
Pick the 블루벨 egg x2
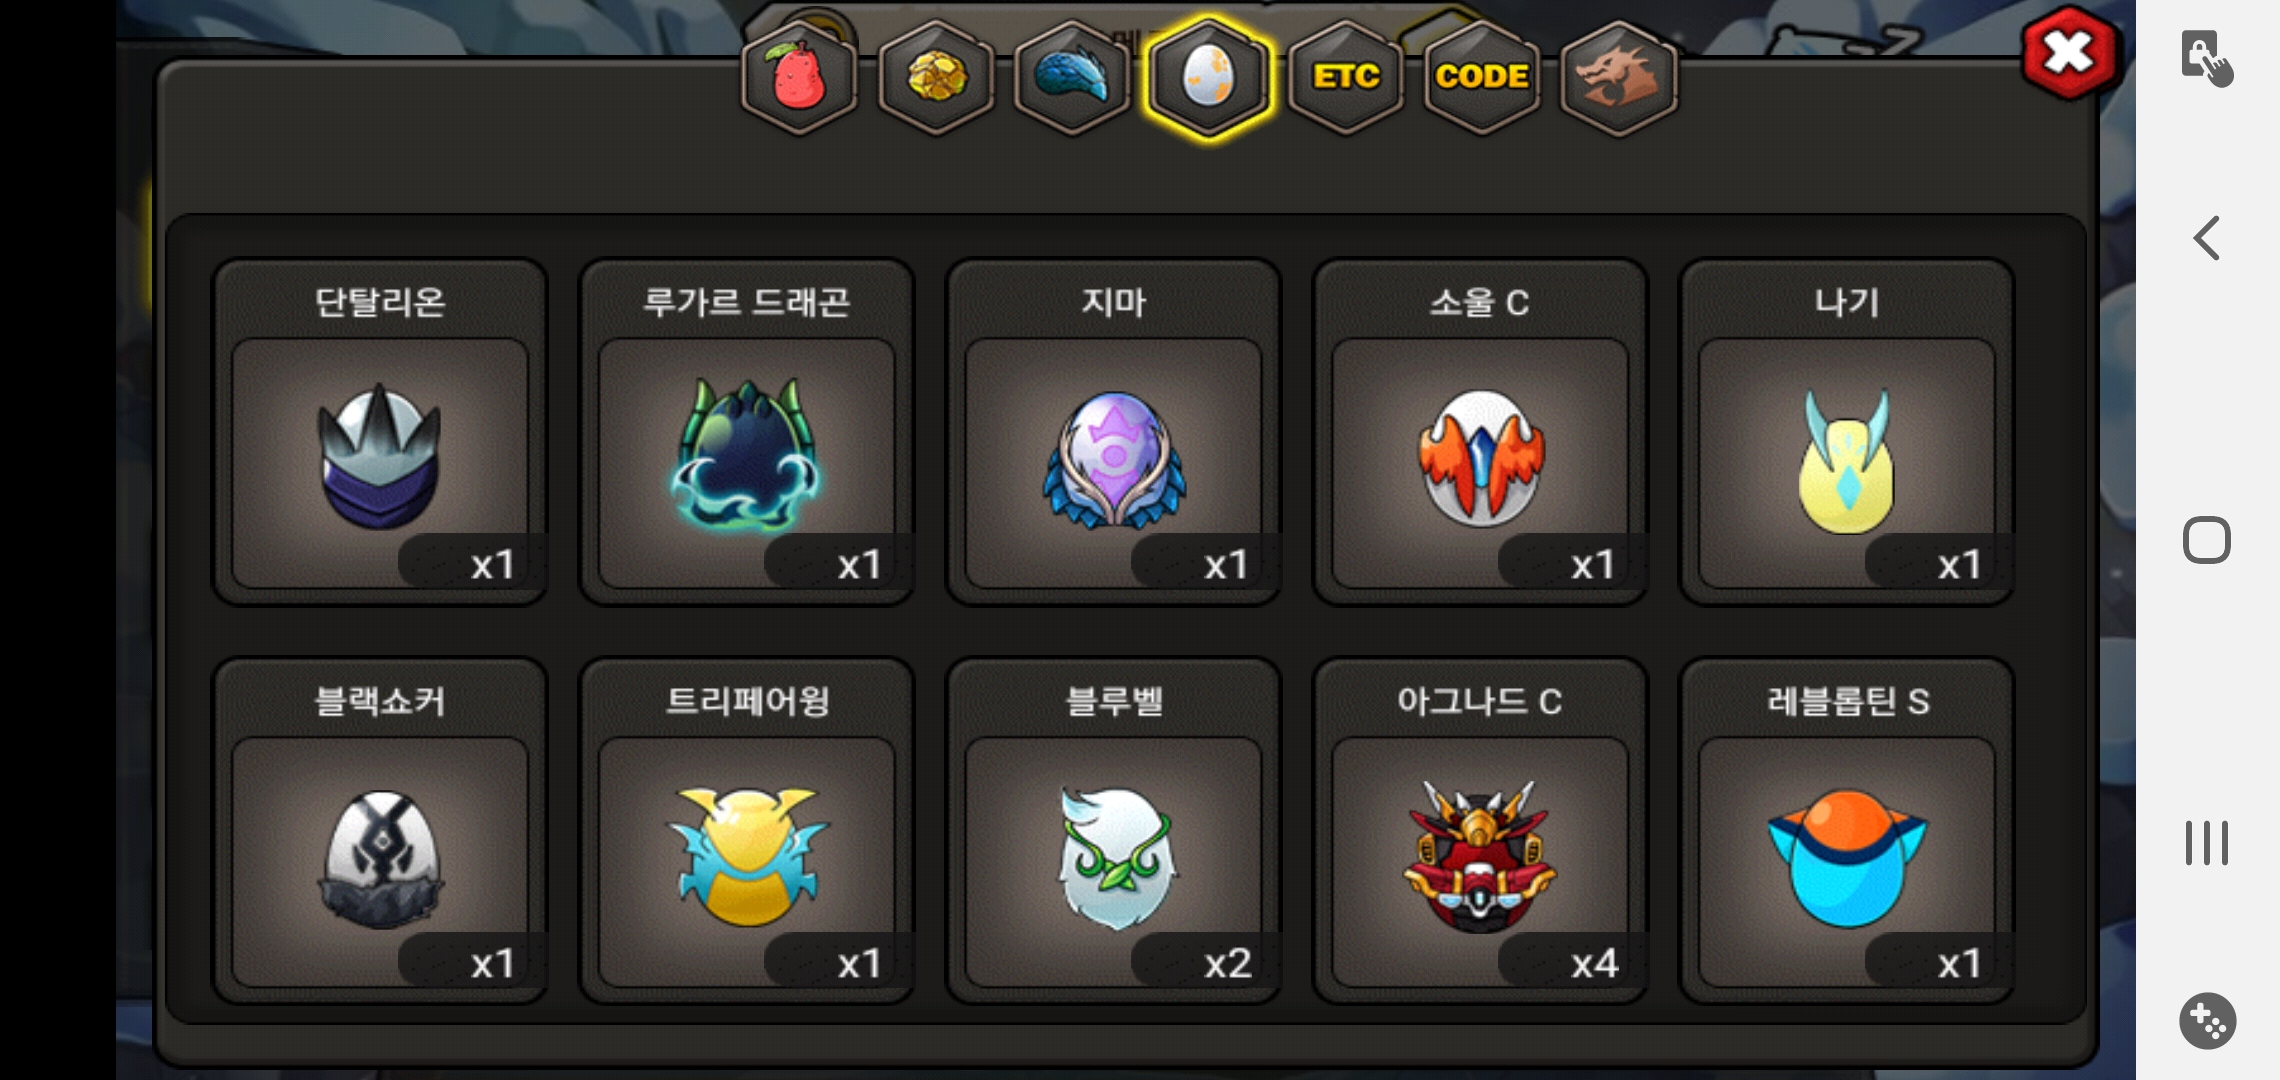point(1113,831)
